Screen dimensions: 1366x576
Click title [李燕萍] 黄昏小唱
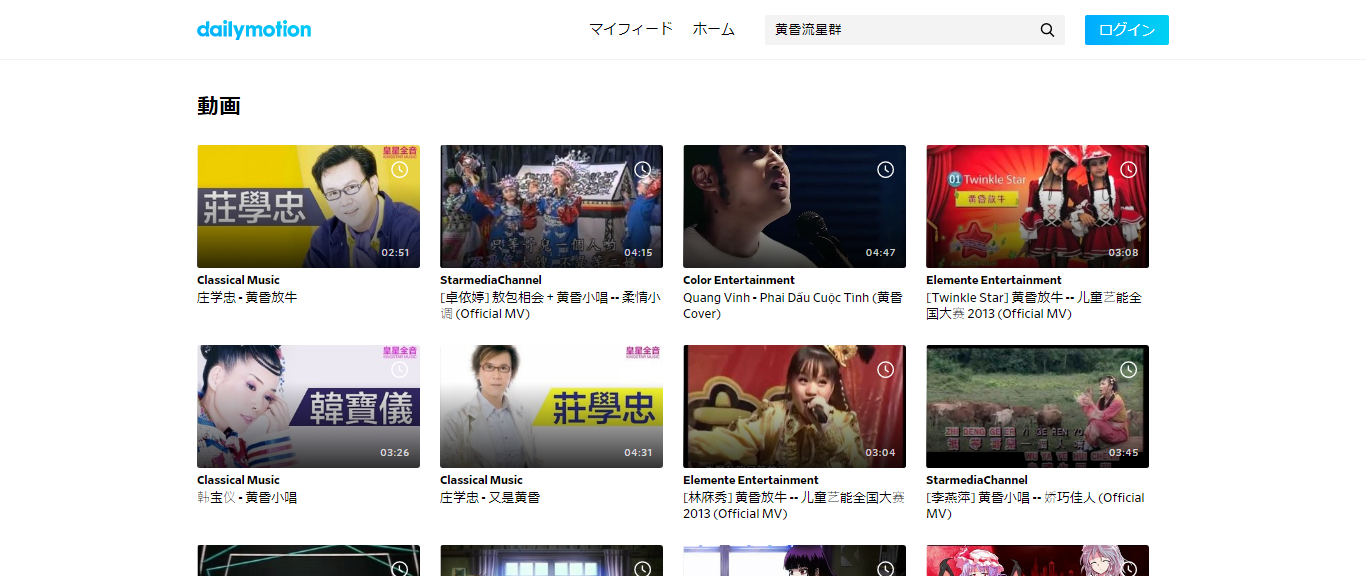point(1035,505)
